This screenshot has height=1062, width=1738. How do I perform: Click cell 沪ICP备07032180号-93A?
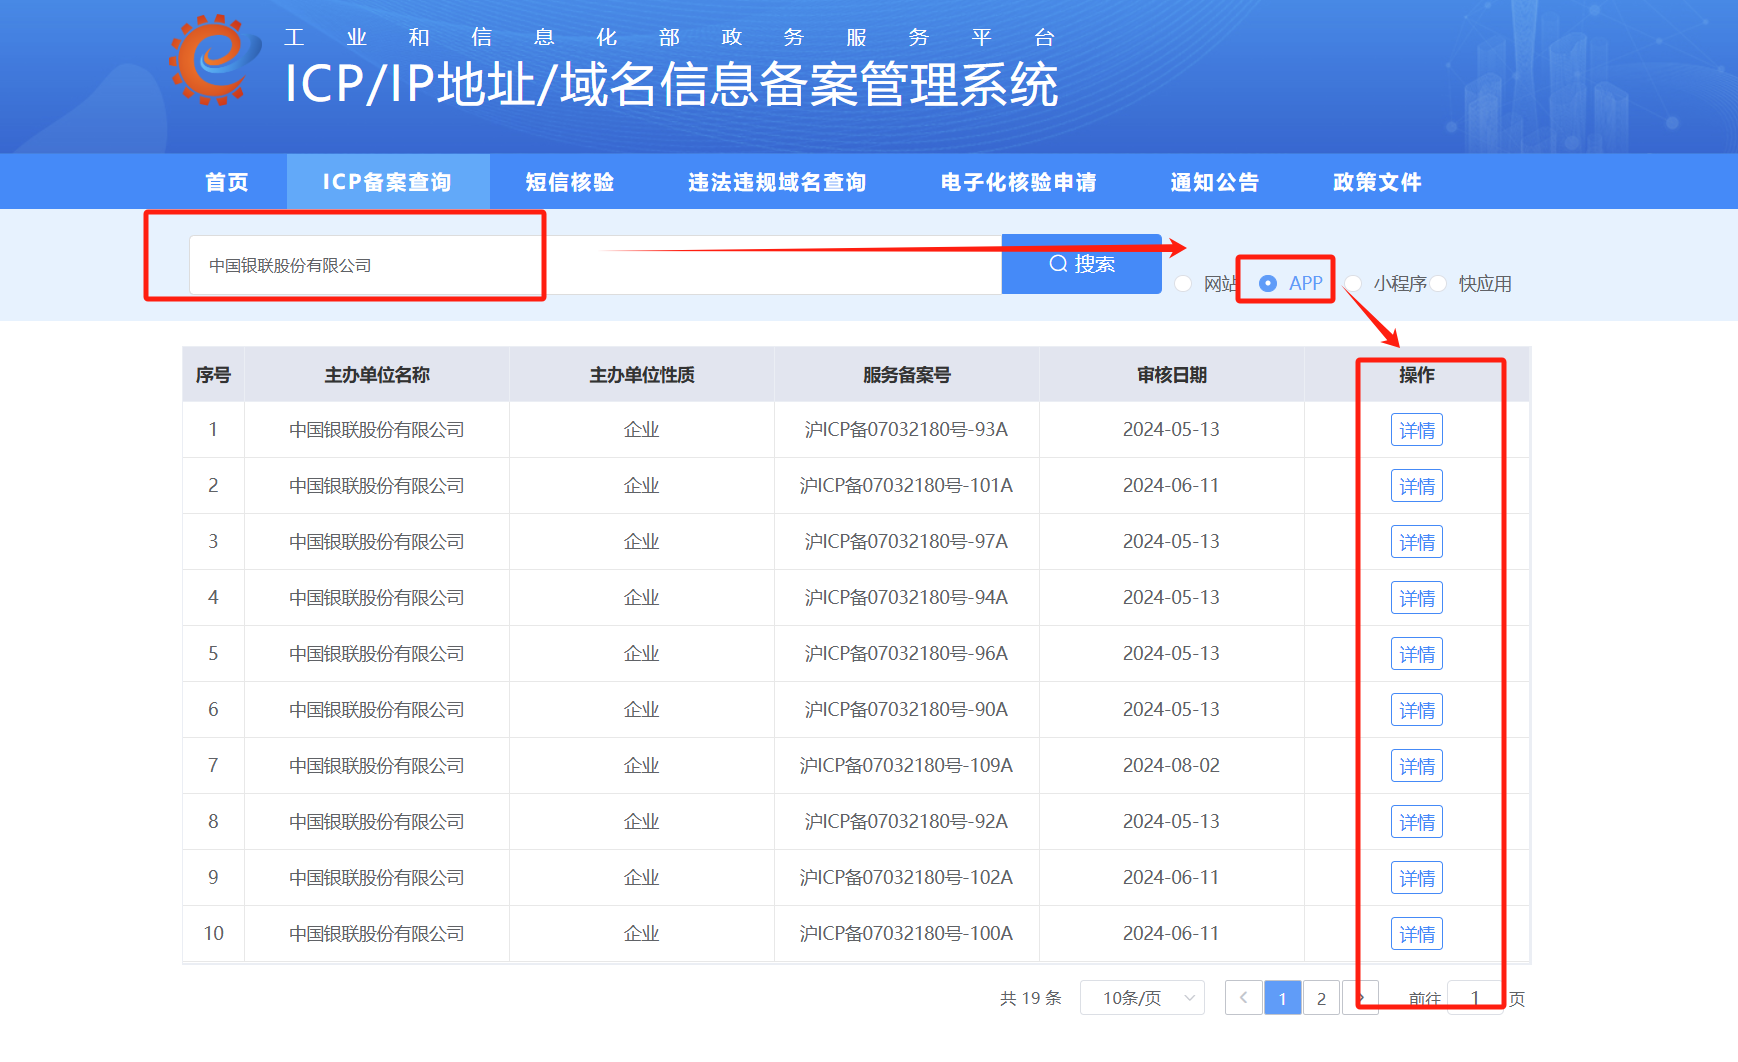[906, 430]
